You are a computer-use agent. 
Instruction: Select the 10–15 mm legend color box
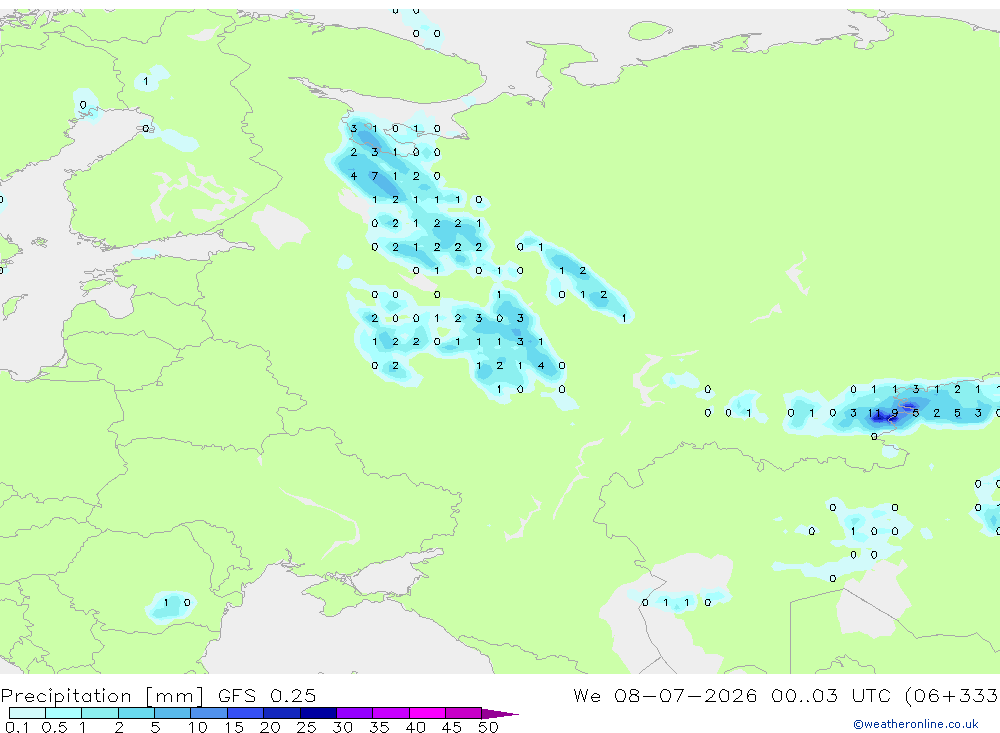pos(209,713)
